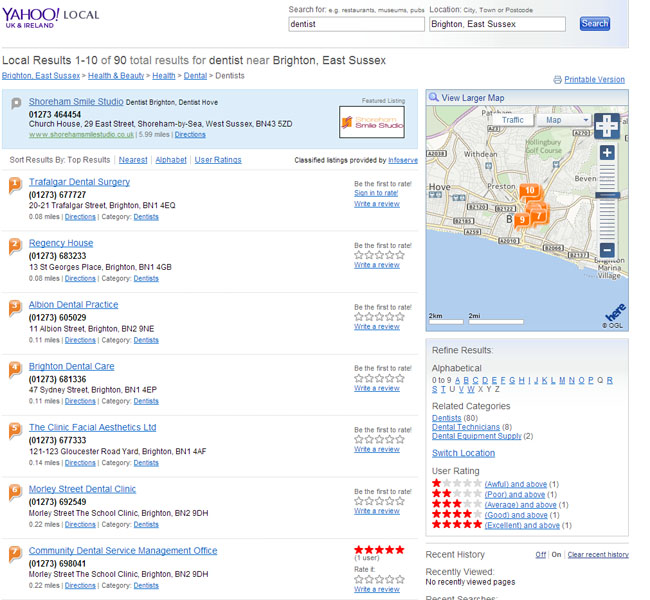Open the Dental Equipment Supply category
Image resolution: width=650 pixels, height=600 pixels.
point(477,436)
